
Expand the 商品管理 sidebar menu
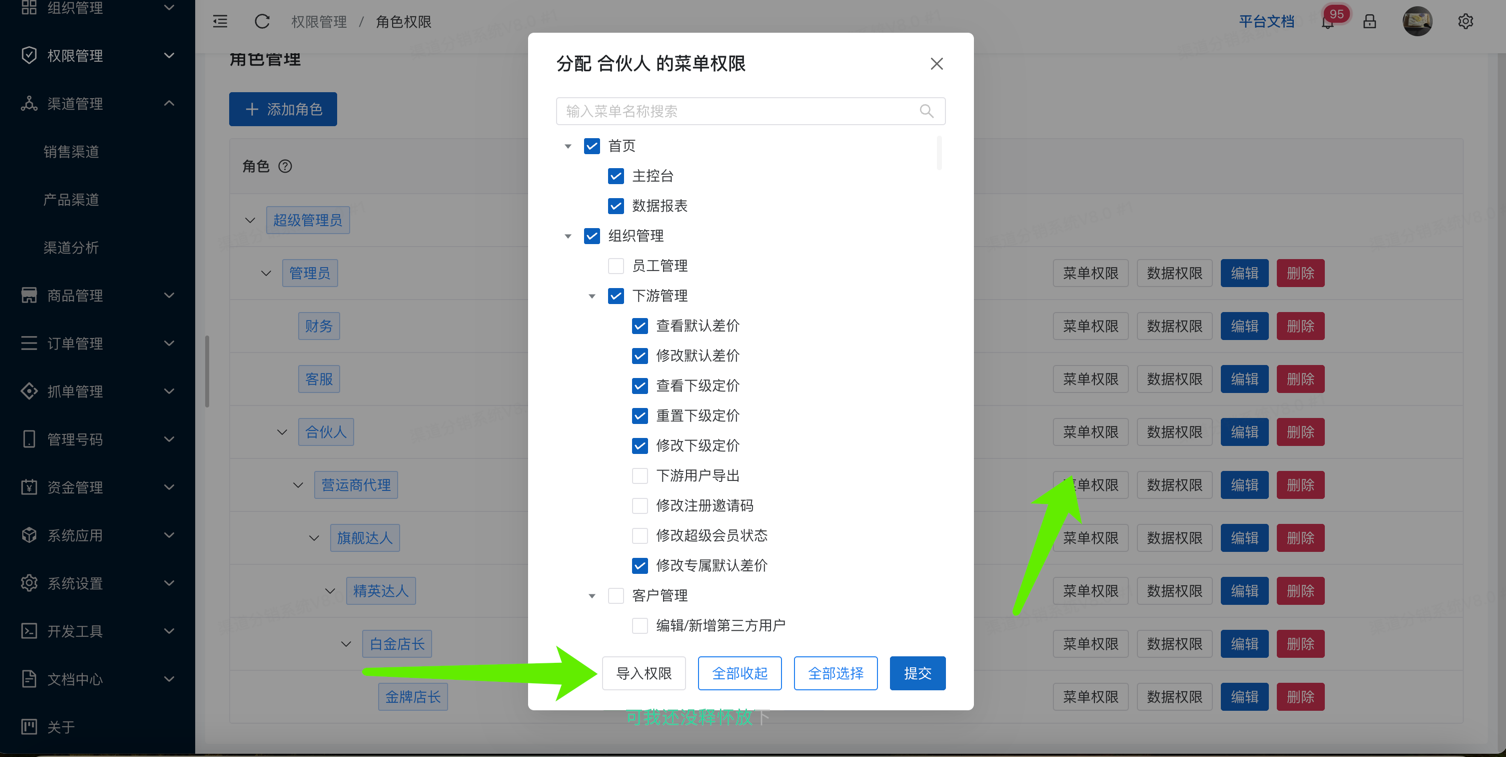97,295
